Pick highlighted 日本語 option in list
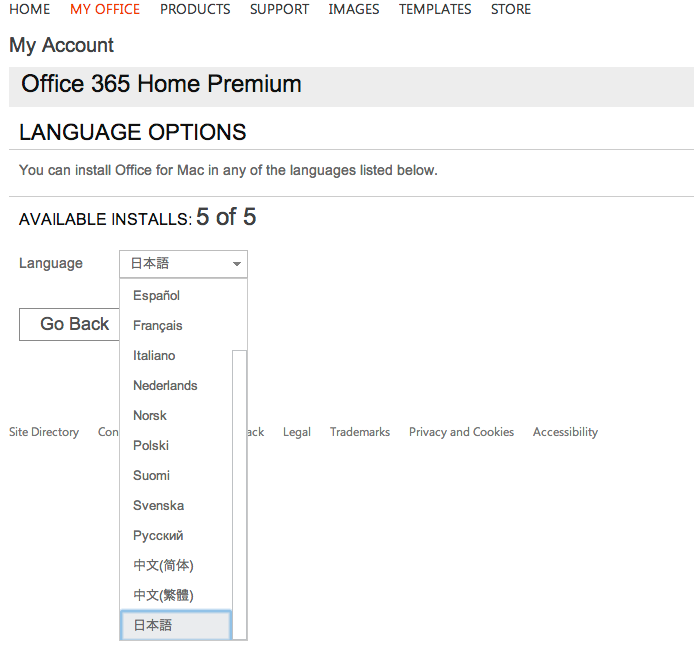The image size is (694, 662). [x=176, y=625]
